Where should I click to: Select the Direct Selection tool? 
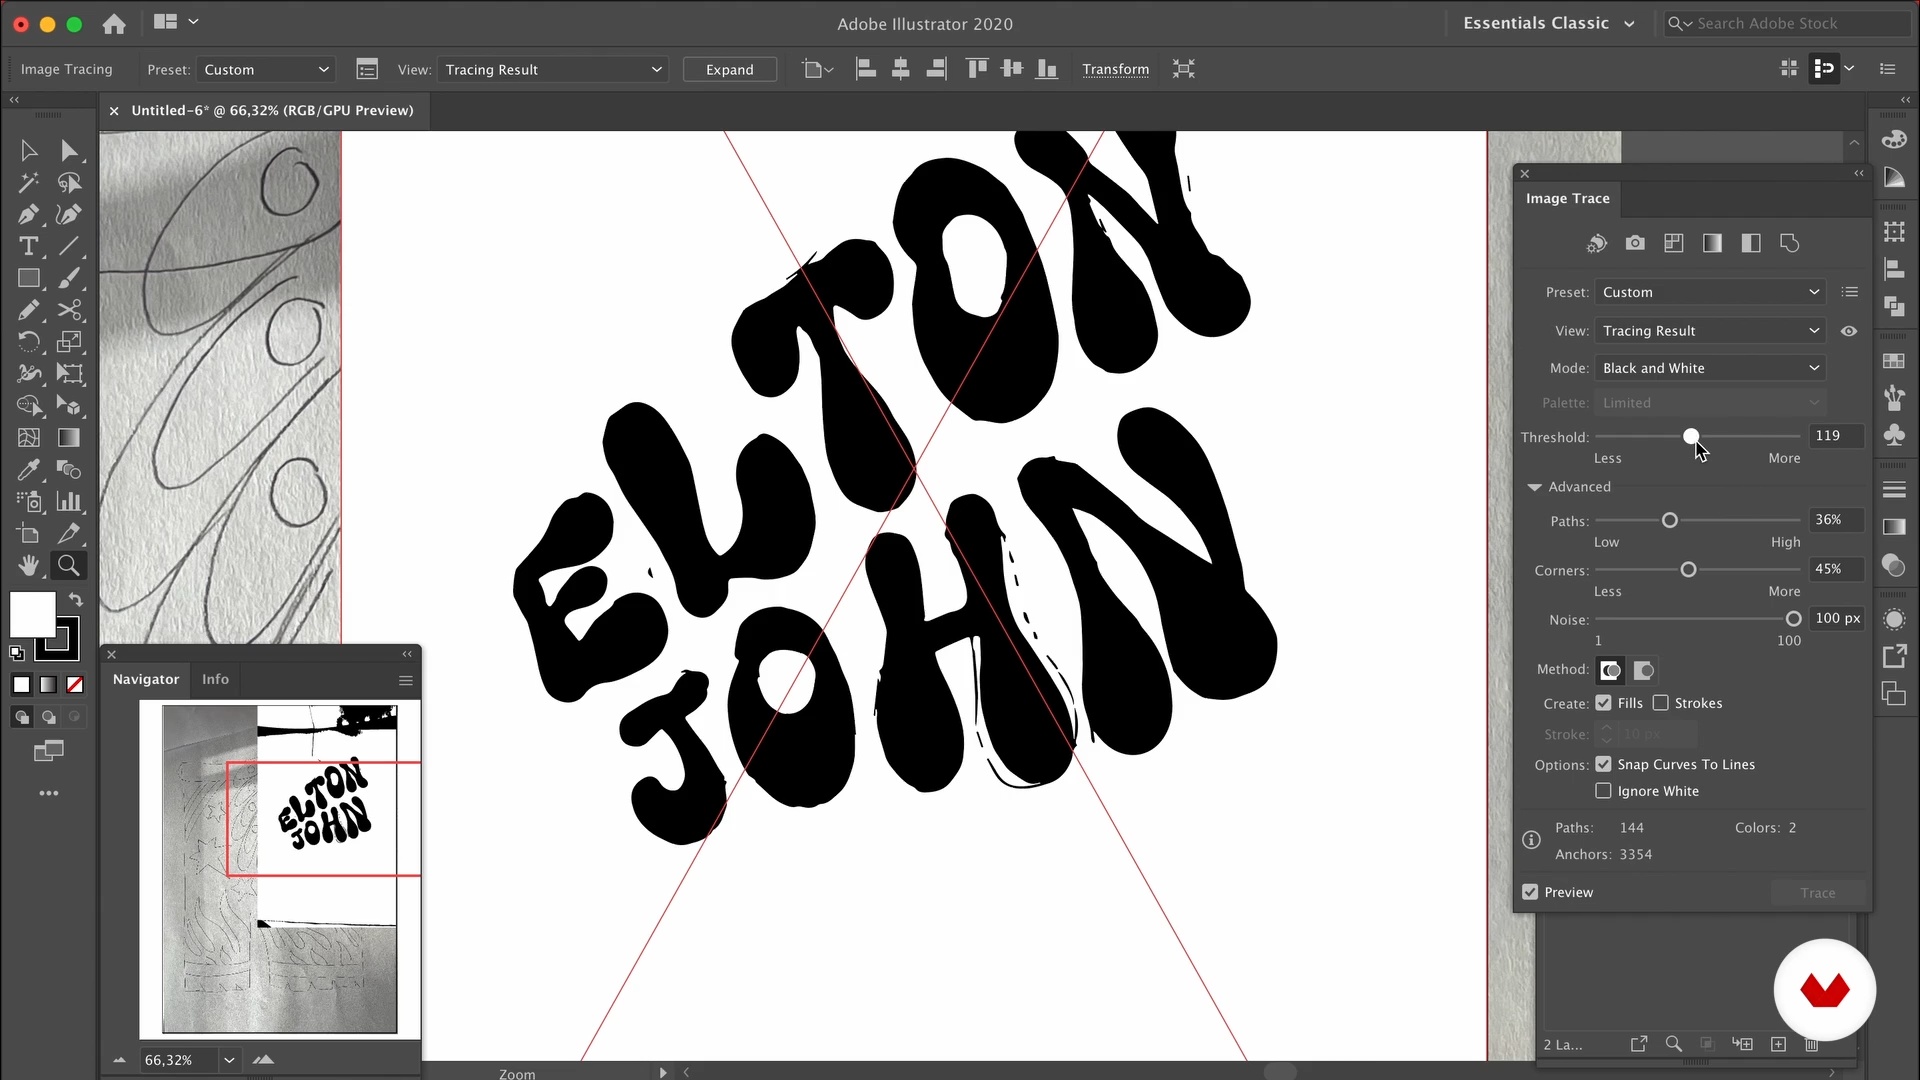point(69,151)
